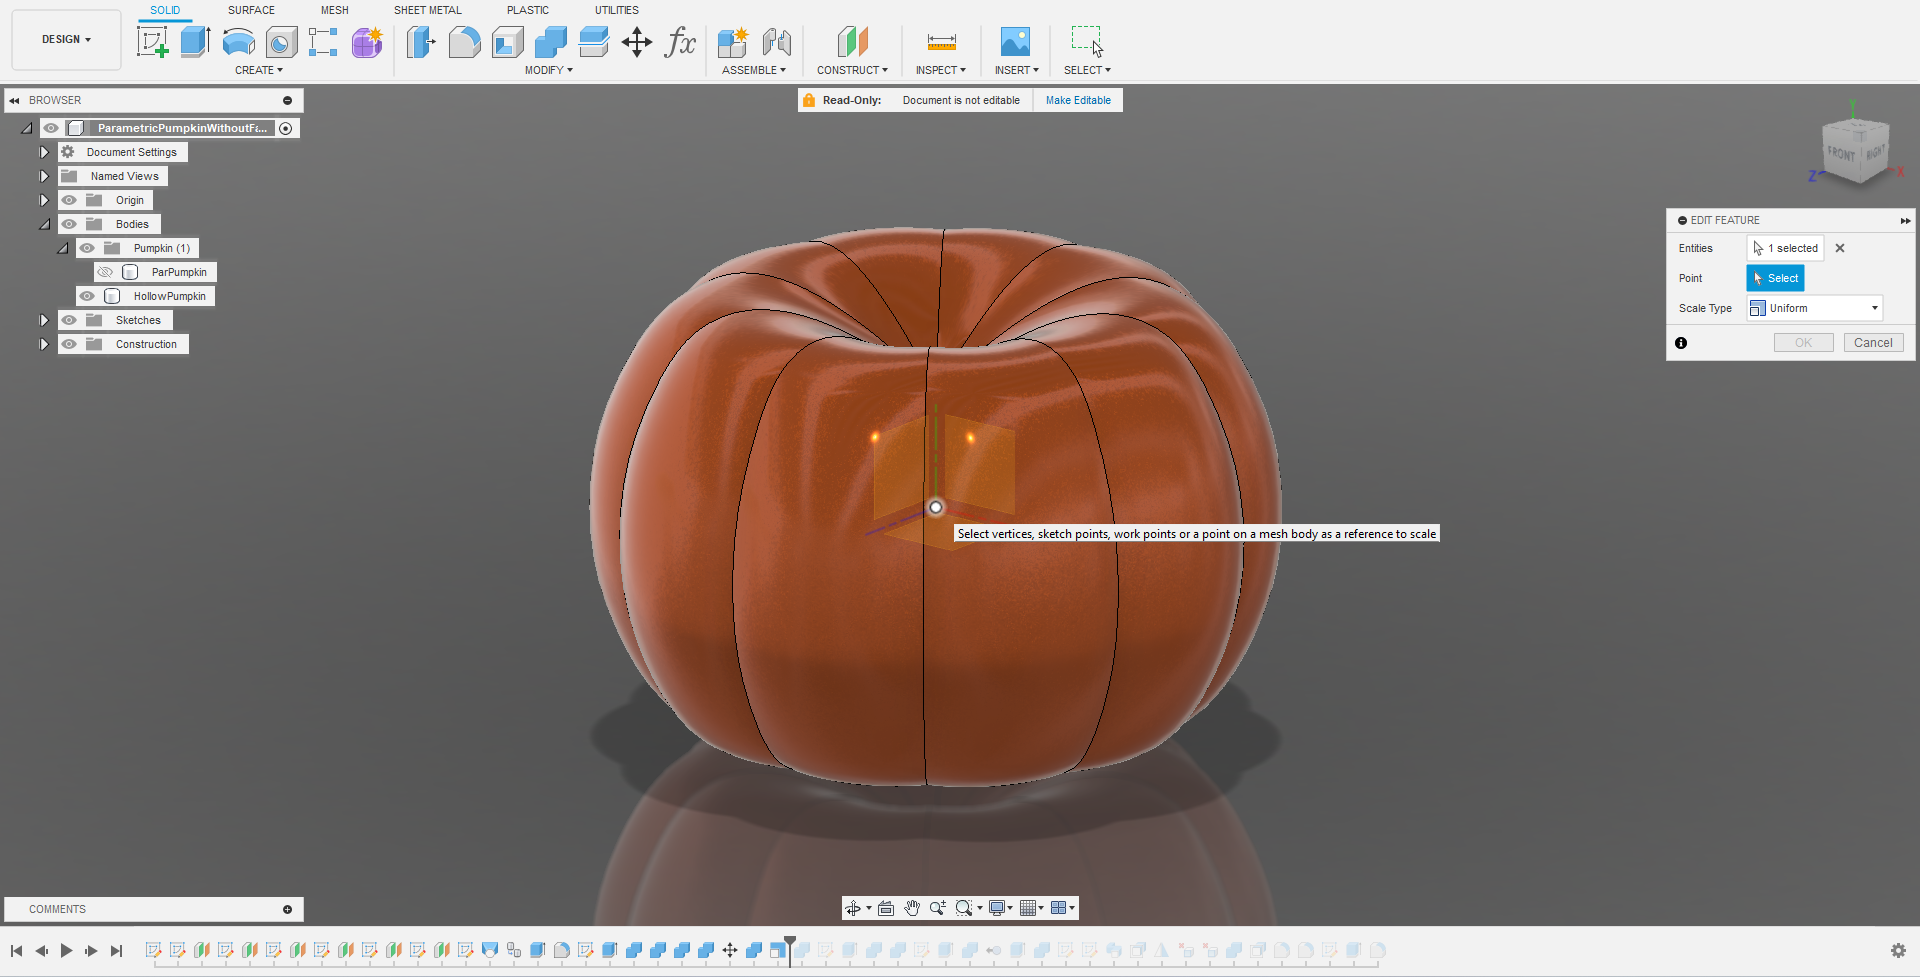Select the Shell tool icon
The image size is (1920, 977).
click(508, 42)
